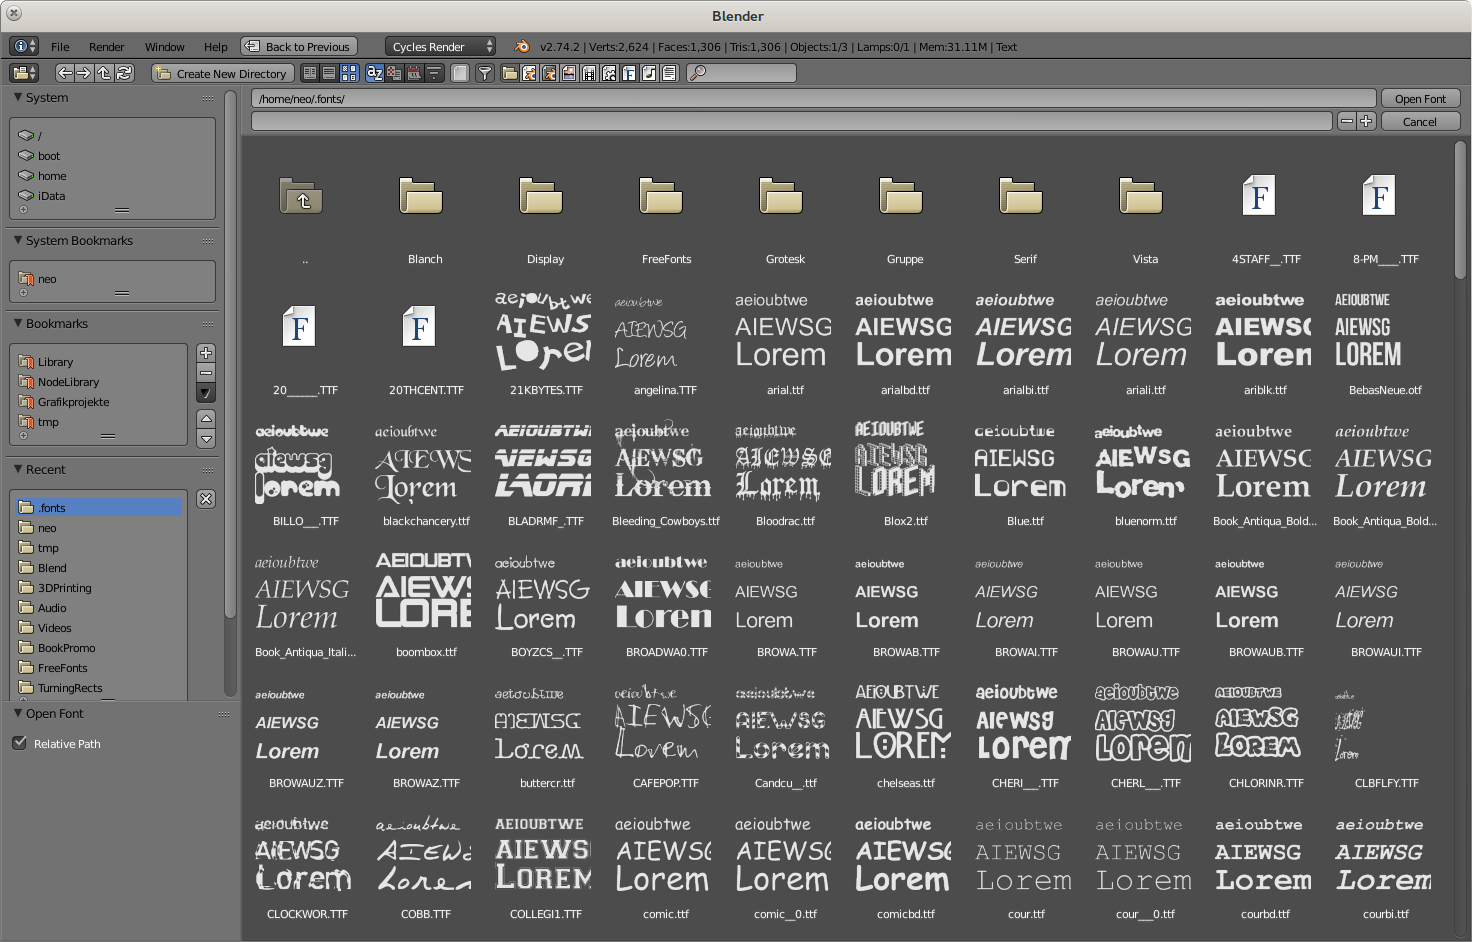Switch to short list display mode

pos(309,73)
